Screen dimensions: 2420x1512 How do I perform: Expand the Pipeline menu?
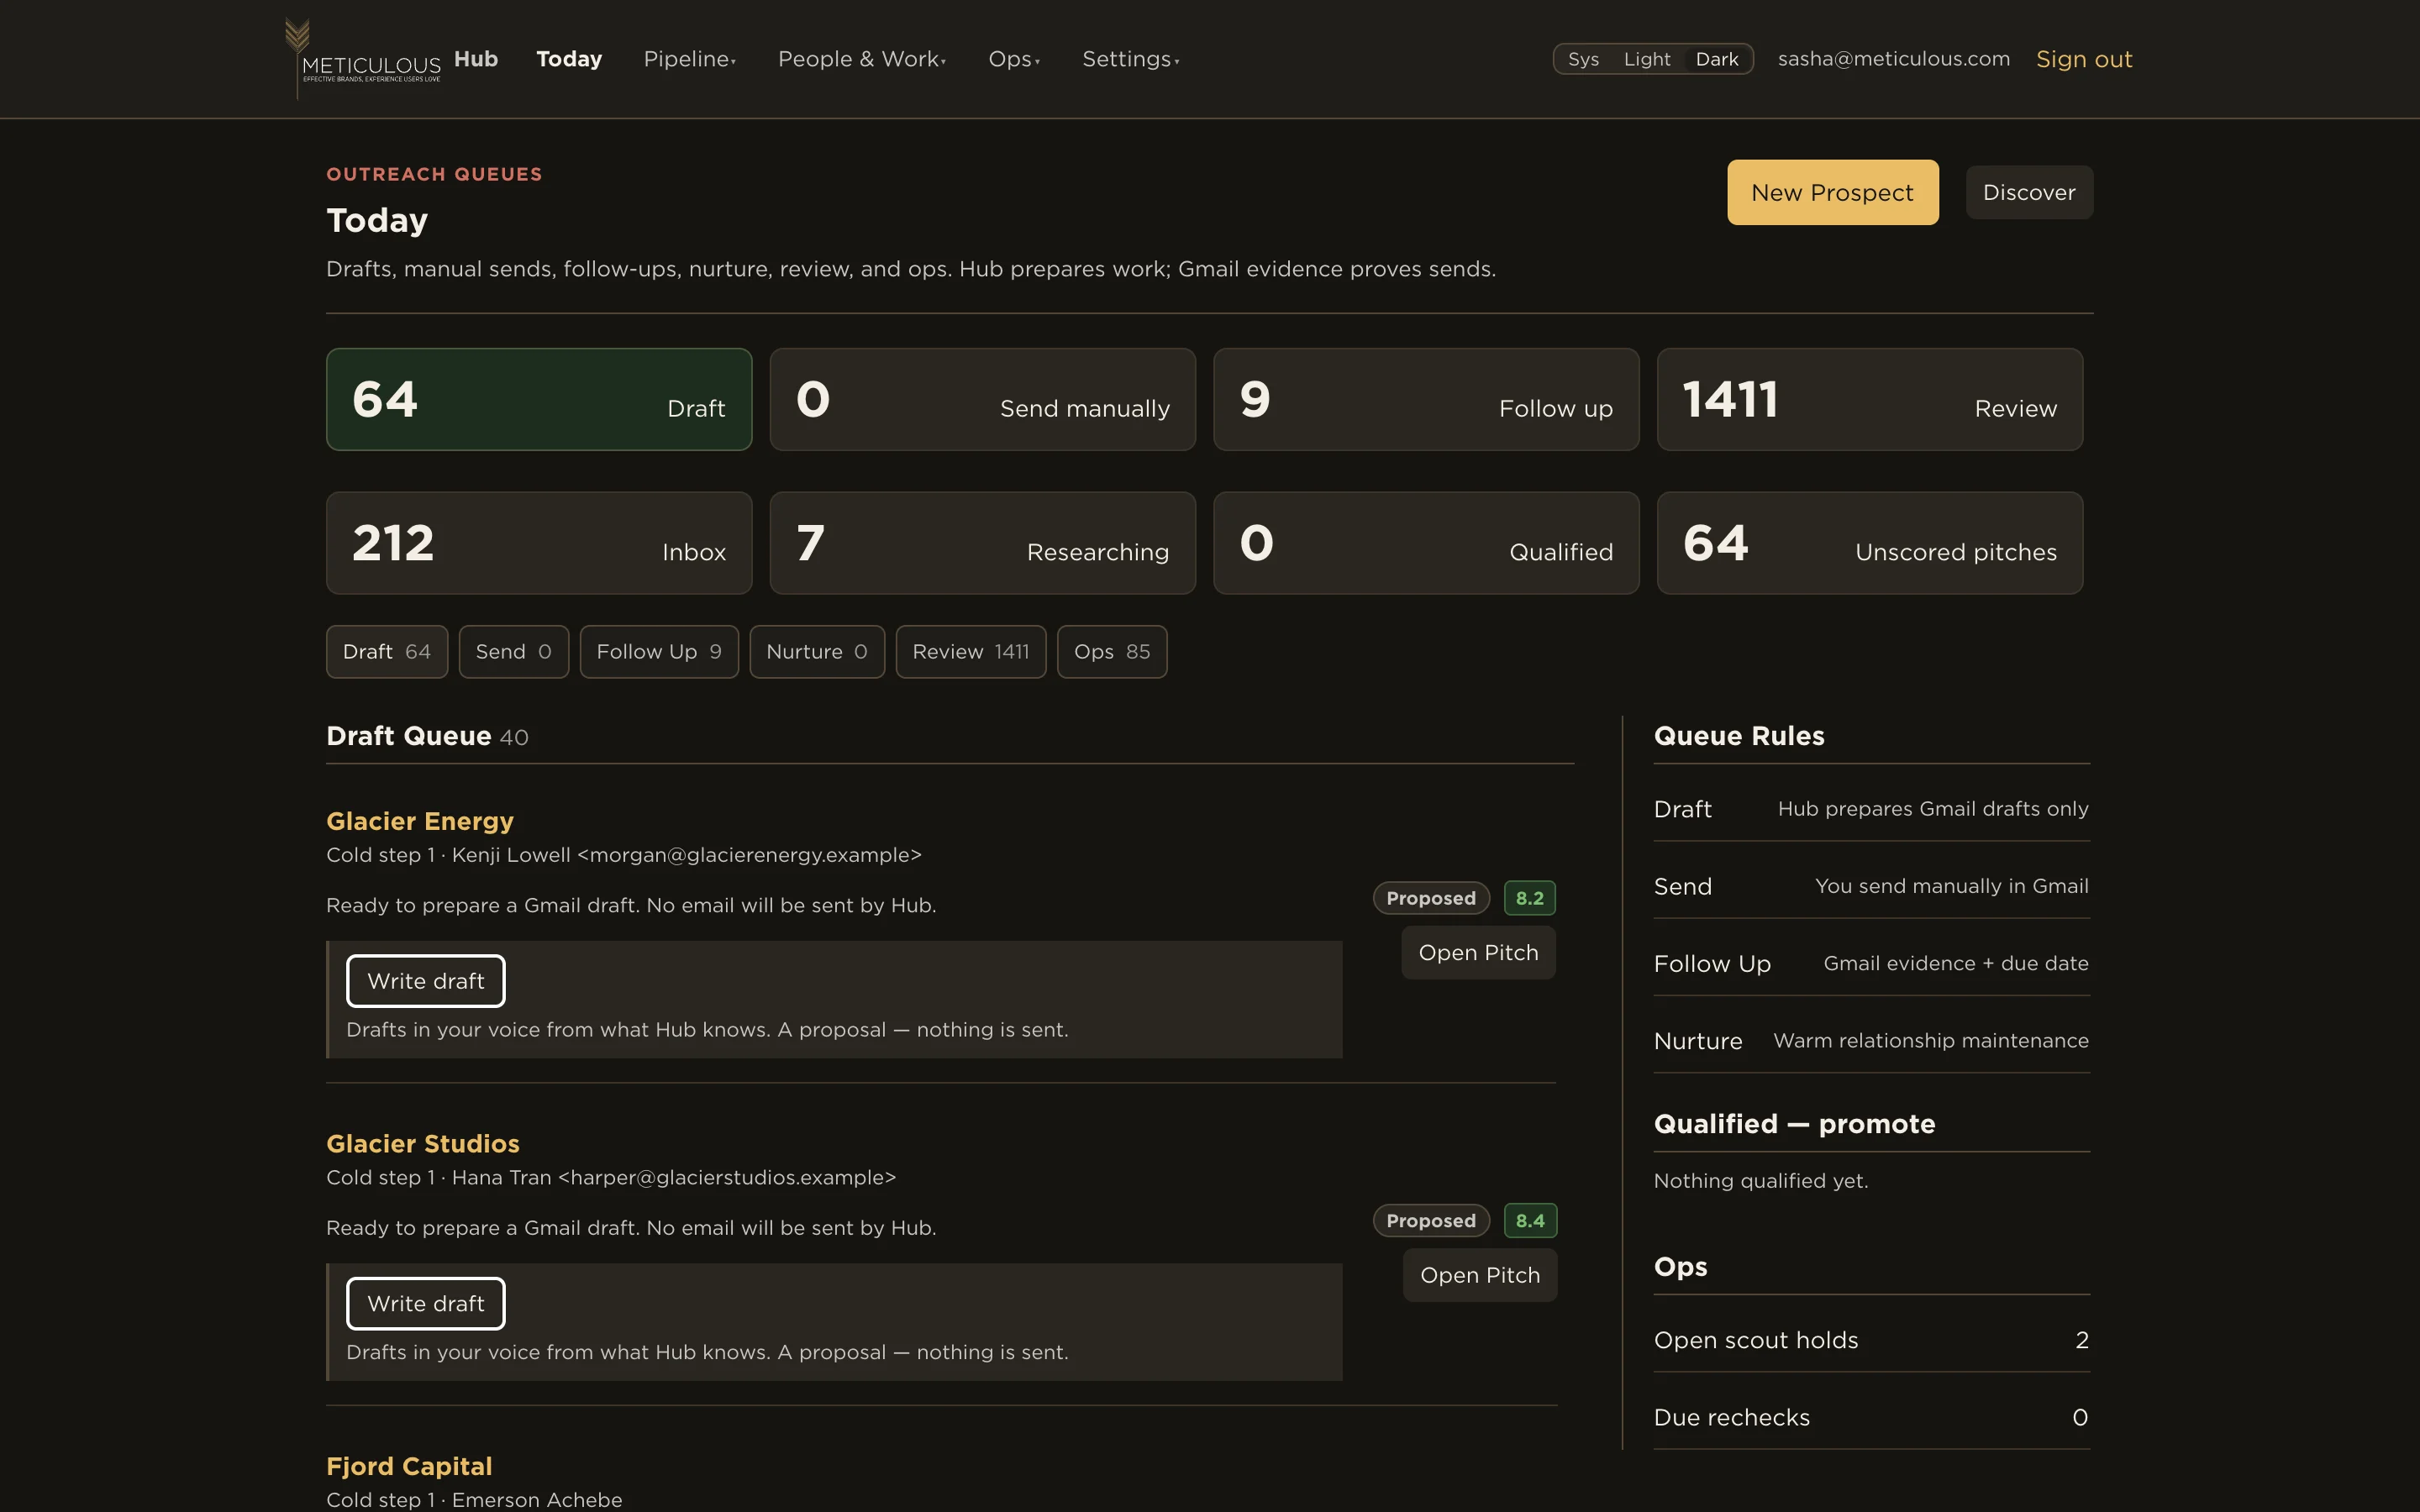coord(690,59)
